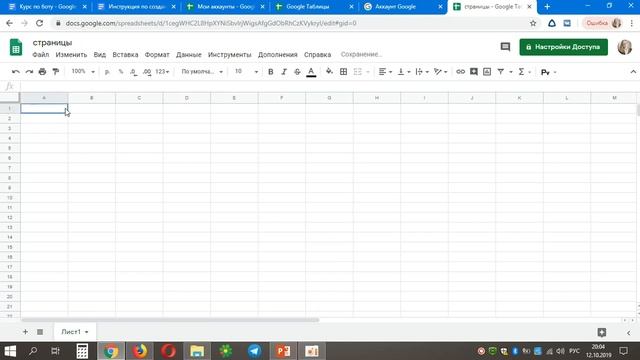Format as currency with ruble icon
The image size is (640, 360).
(107, 72)
